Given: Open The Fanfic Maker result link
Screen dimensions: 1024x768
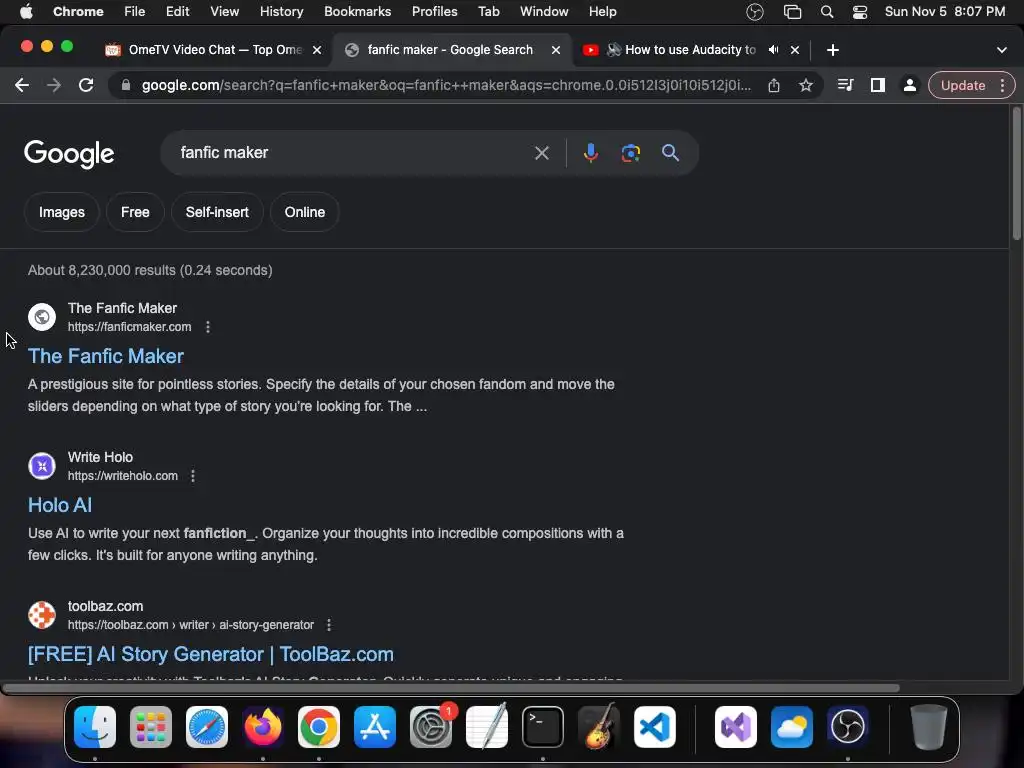Looking at the screenshot, I should (106, 356).
